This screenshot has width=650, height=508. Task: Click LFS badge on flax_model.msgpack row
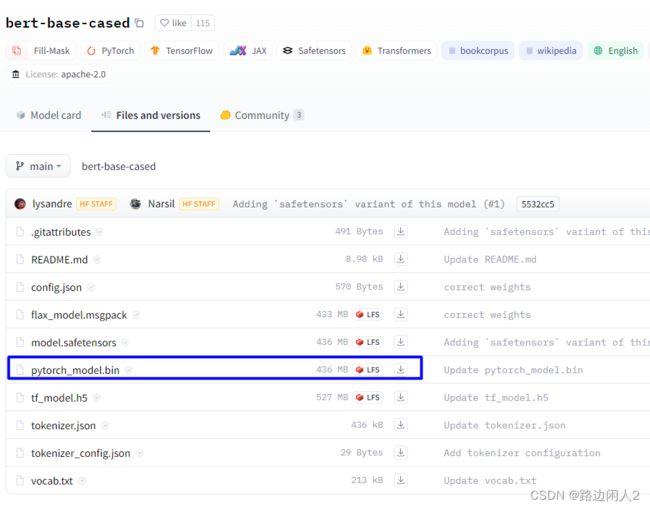(368, 314)
